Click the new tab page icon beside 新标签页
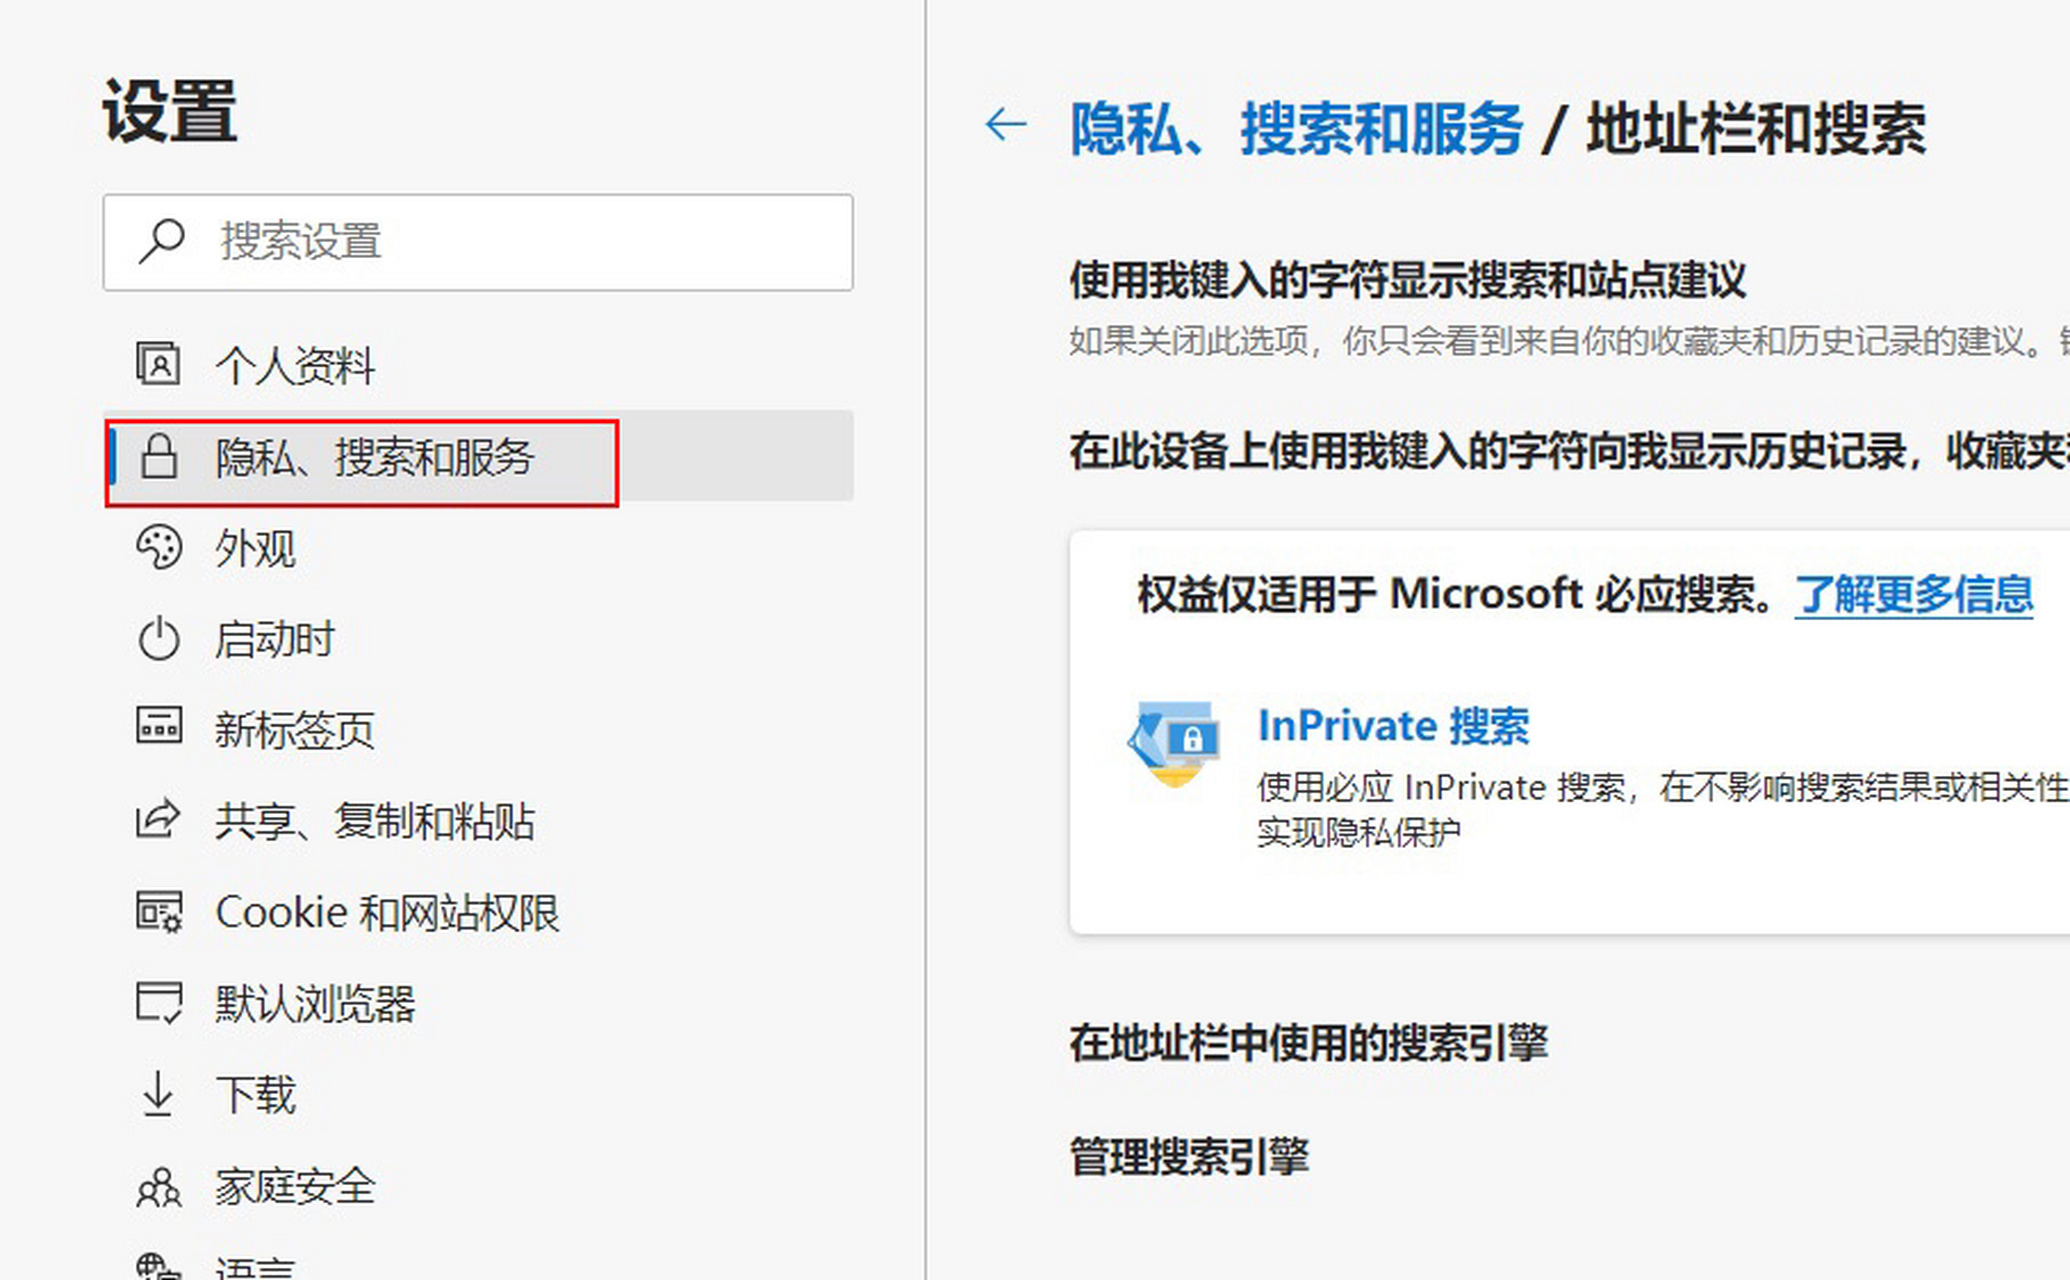 [158, 726]
